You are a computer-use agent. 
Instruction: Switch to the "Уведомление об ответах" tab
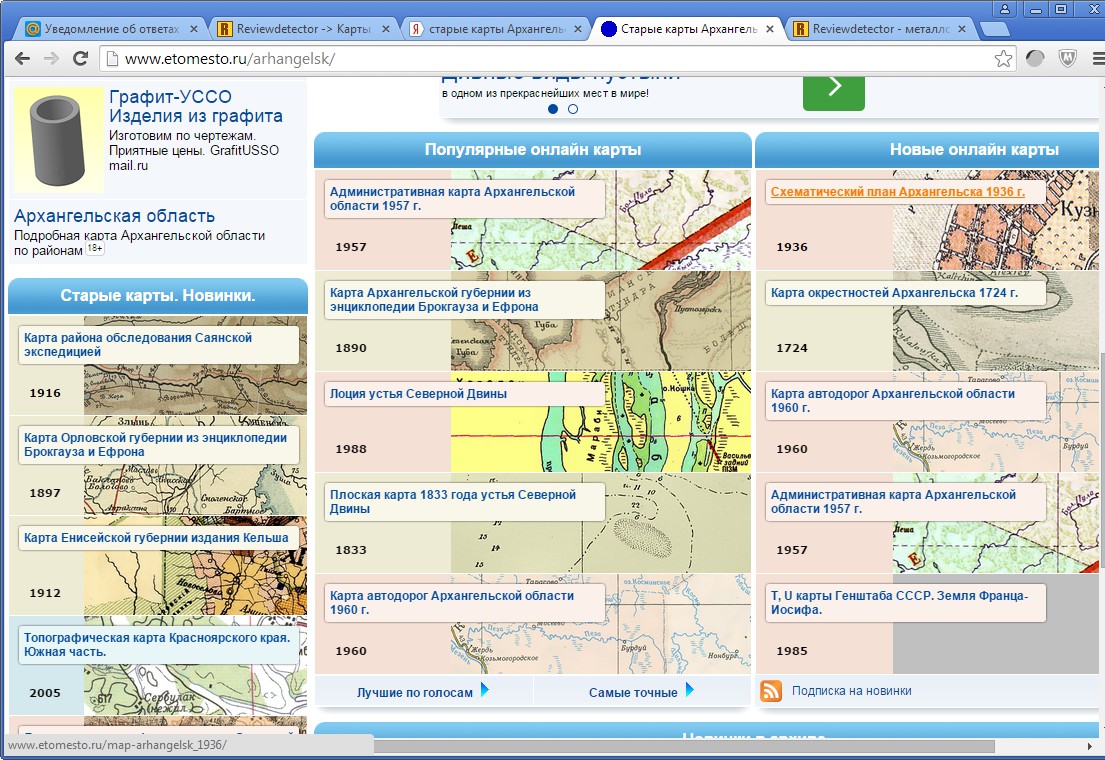point(112,29)
